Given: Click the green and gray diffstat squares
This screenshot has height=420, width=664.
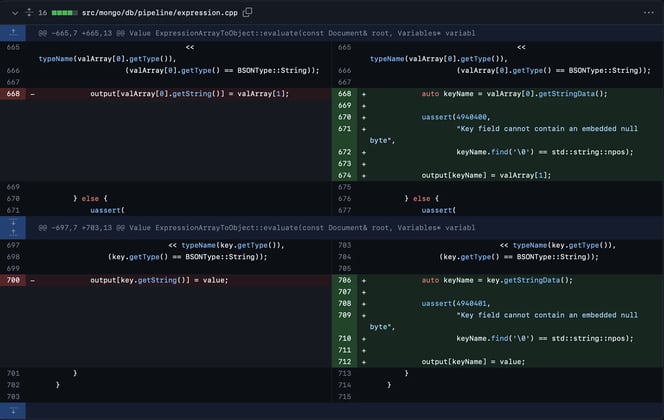Looking at the screenshot, I should [67, 12].
